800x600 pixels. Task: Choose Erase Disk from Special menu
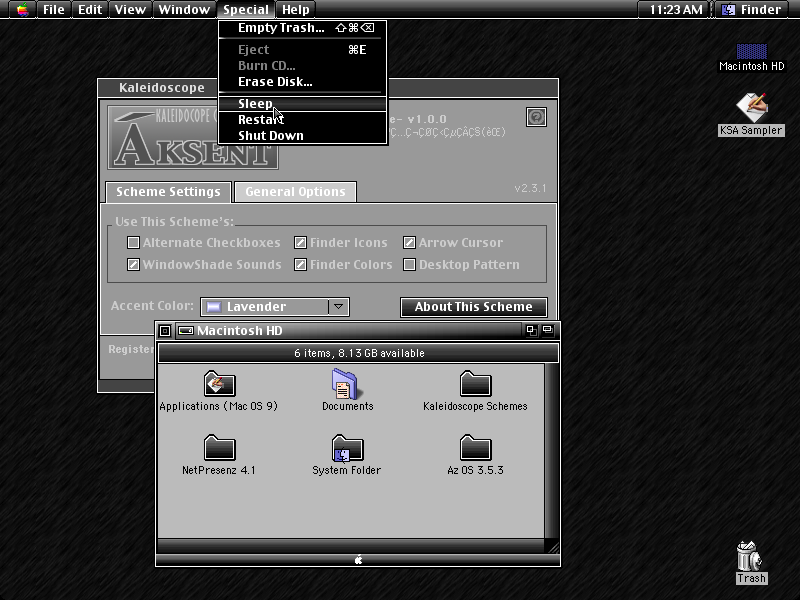coord(303,82)
